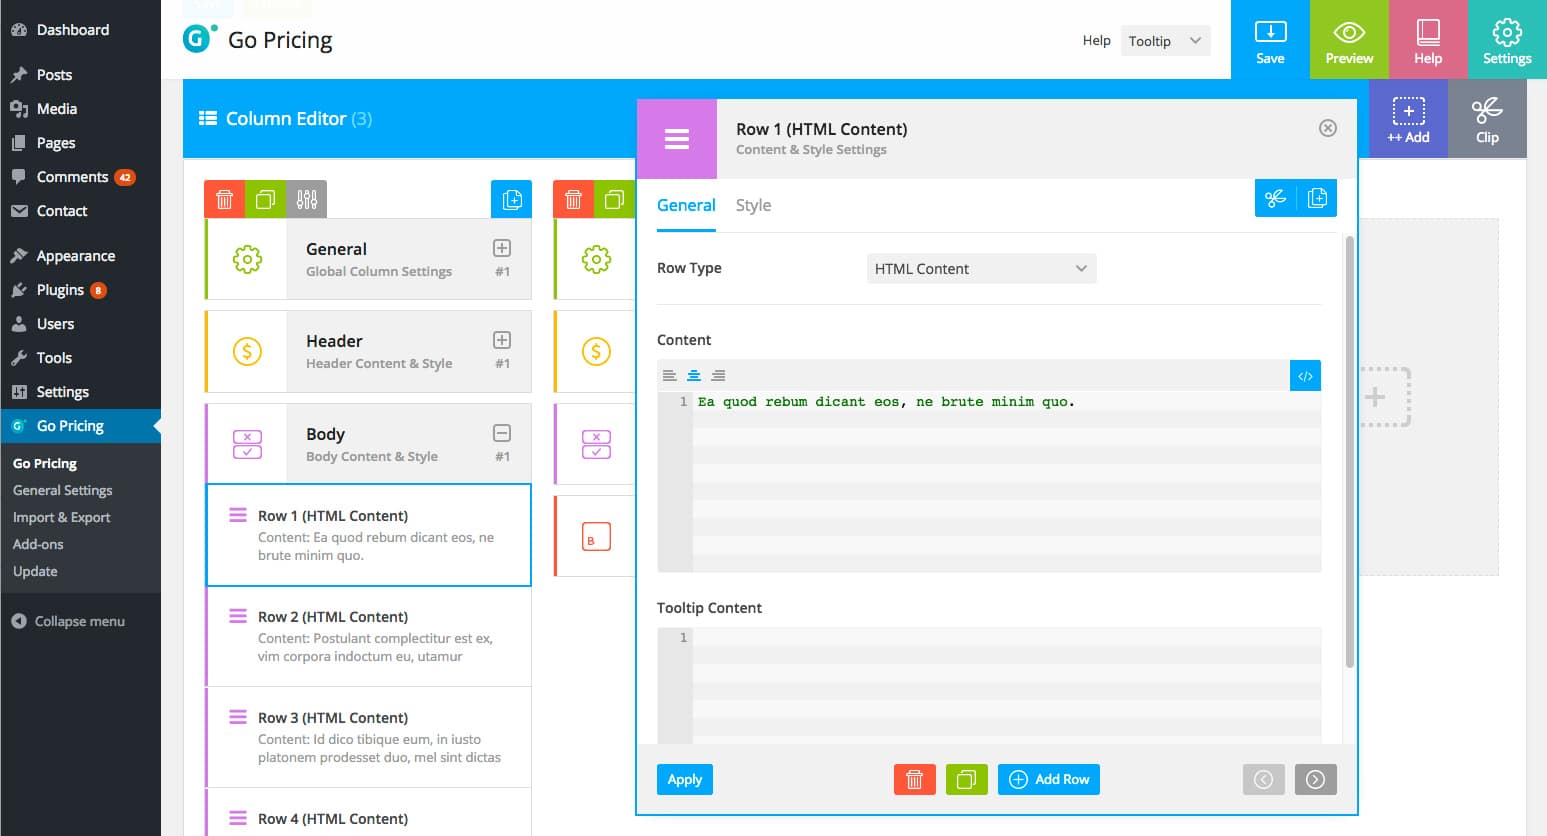Click the Apply button
The image size is (1547, 836).
tap(684, 780)
